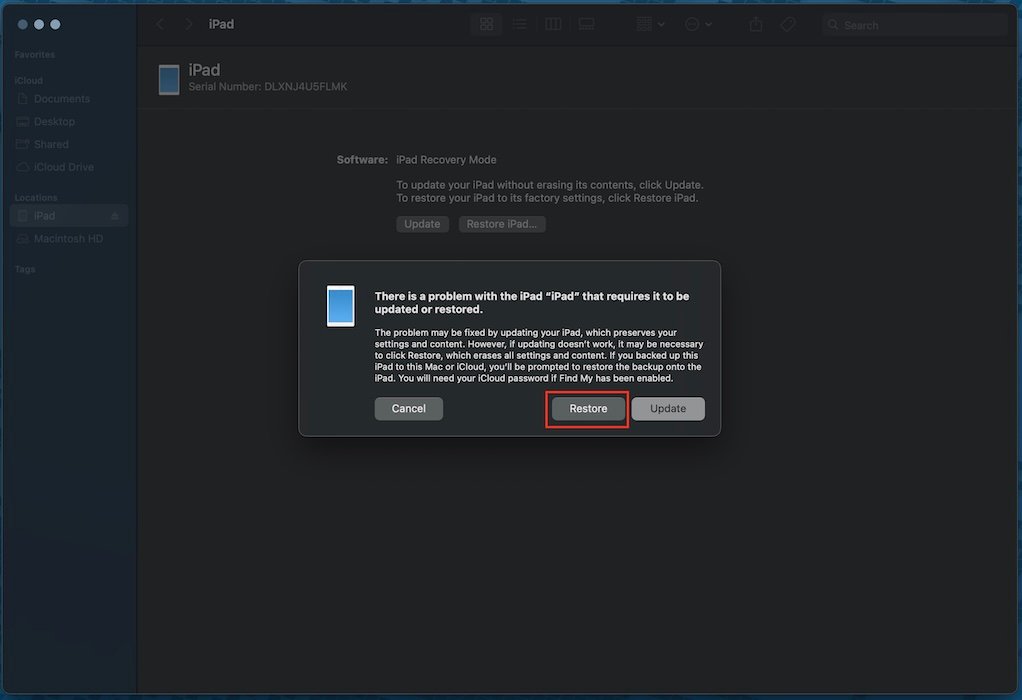
Task: Minimize the Finder window
Action: click(x=39, y=24)
